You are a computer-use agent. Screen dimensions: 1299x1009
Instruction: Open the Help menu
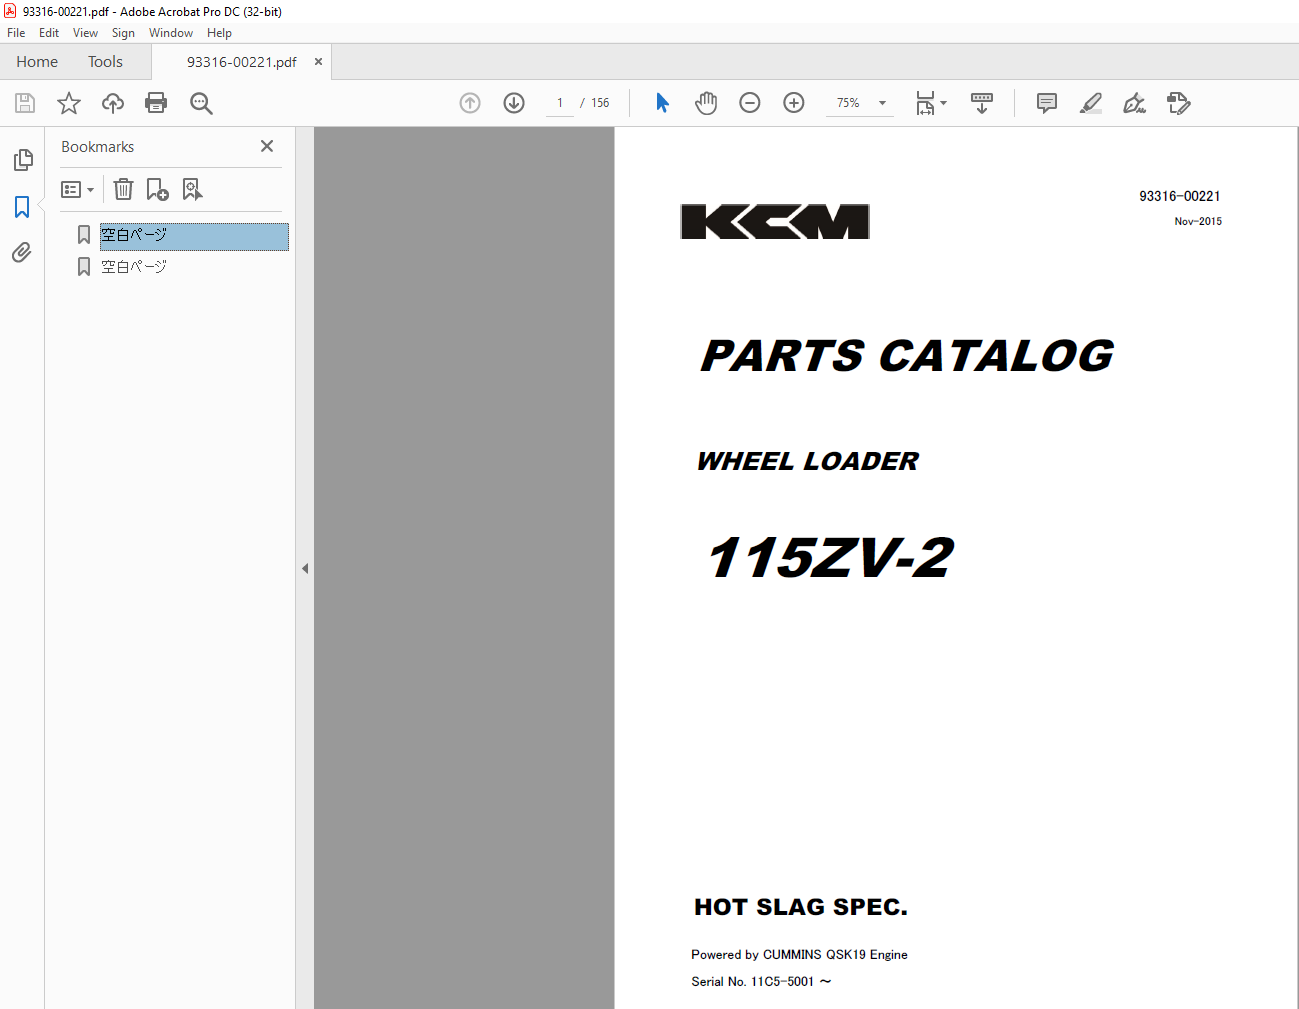click(x=219, y=33)
